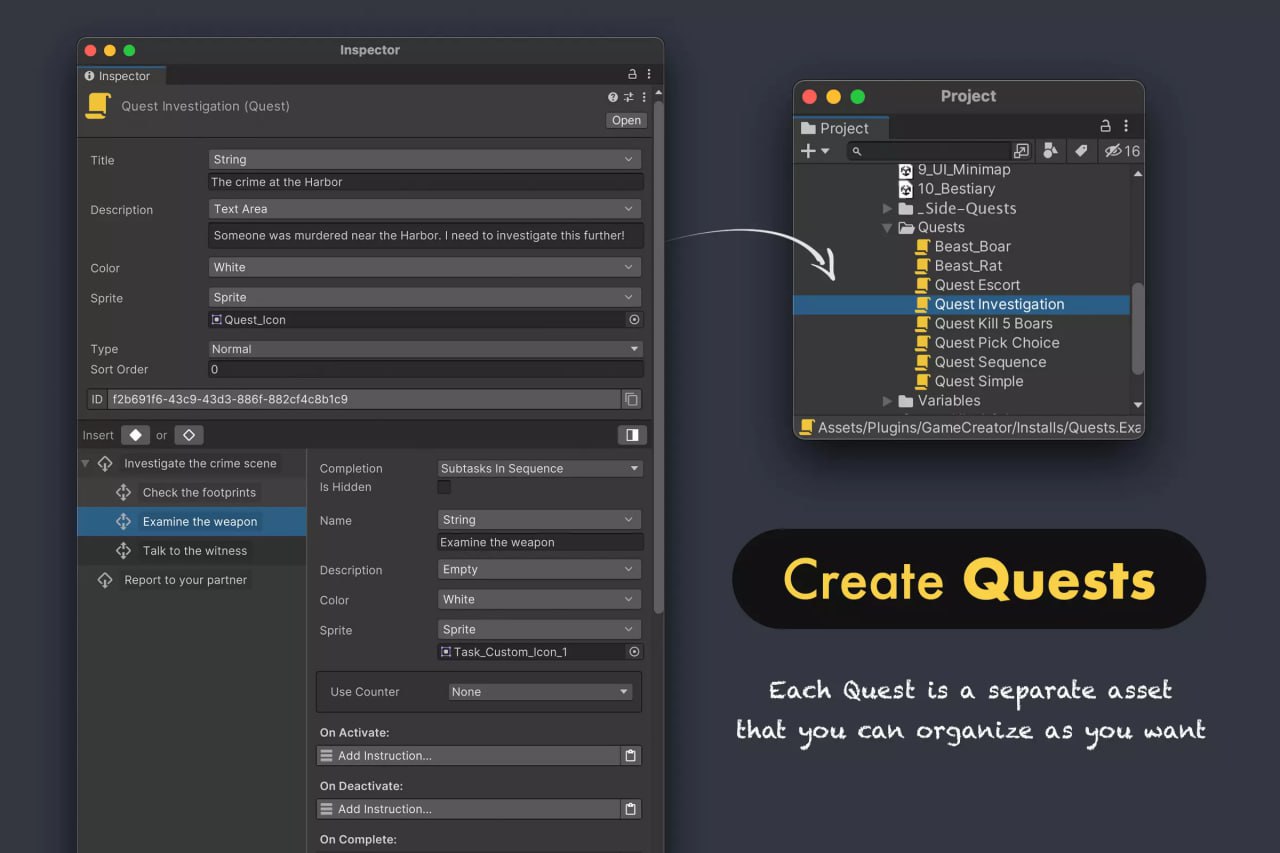Open the White color field under Color
Viewport: 1280px width, 853px height.
pos(425,267)
